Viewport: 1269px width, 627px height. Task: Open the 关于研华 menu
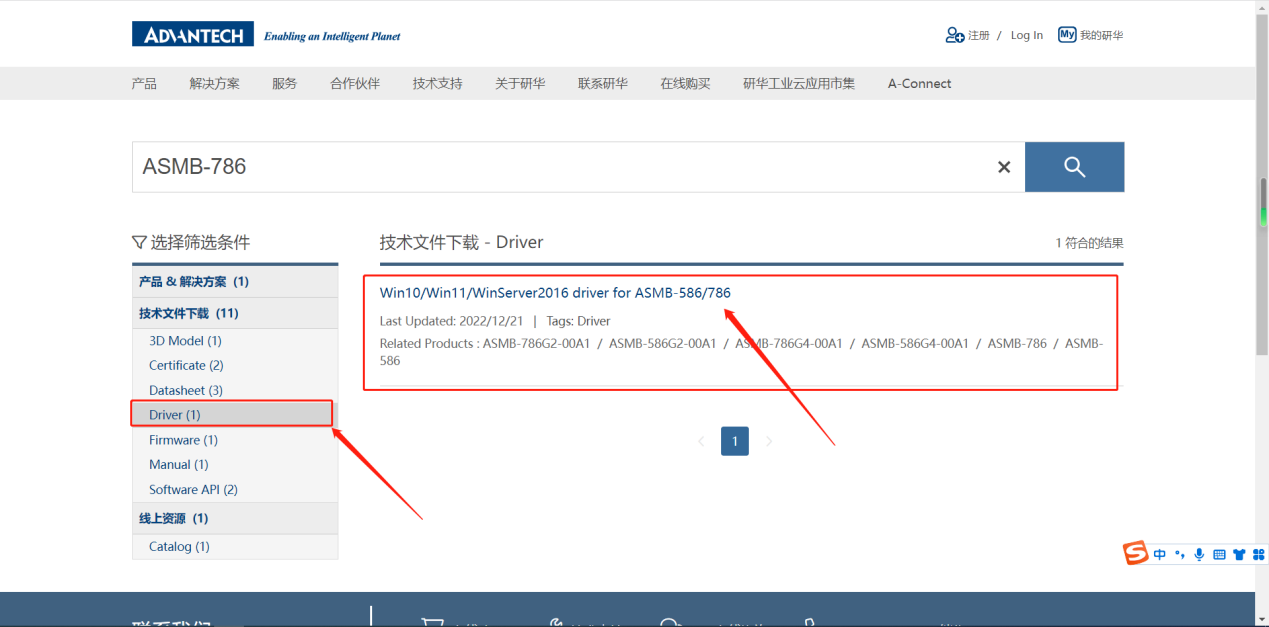(x=520, y=84)
